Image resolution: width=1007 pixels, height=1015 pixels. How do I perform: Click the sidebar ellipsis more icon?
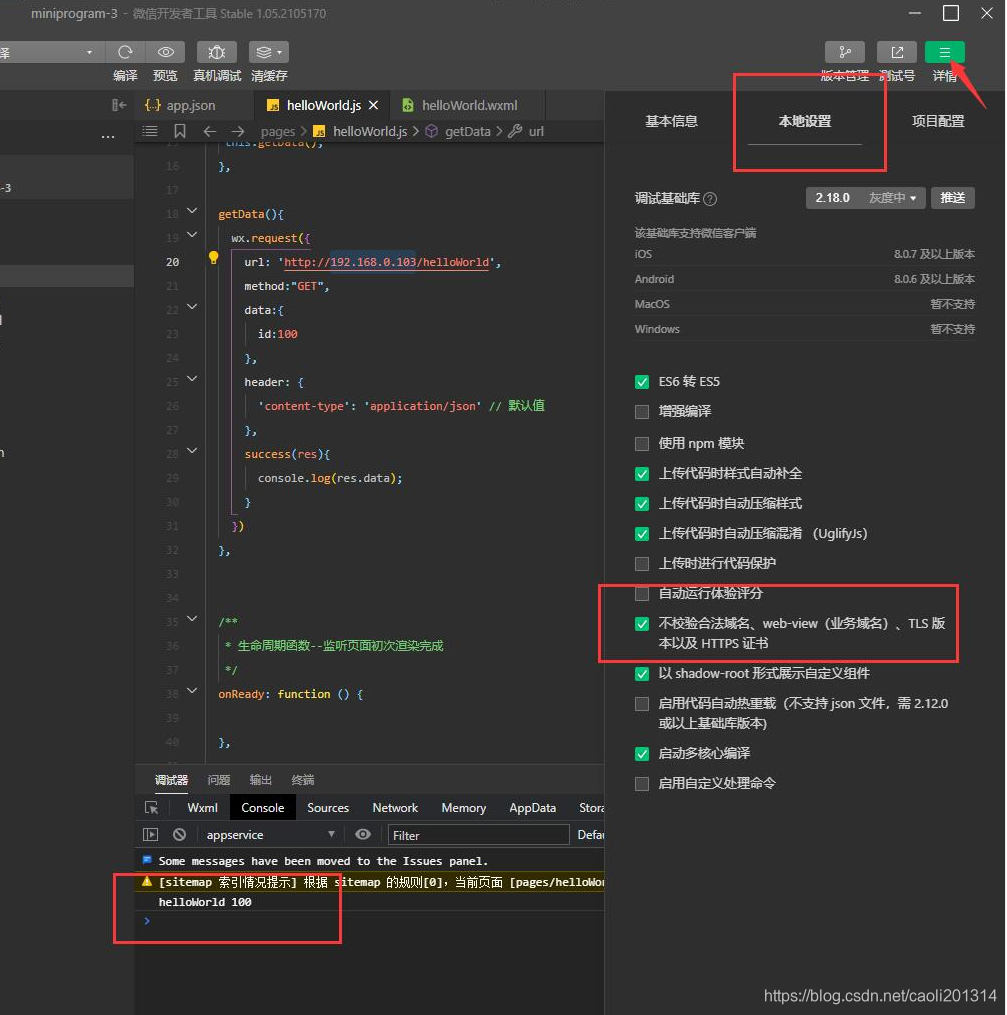point(108,137)
